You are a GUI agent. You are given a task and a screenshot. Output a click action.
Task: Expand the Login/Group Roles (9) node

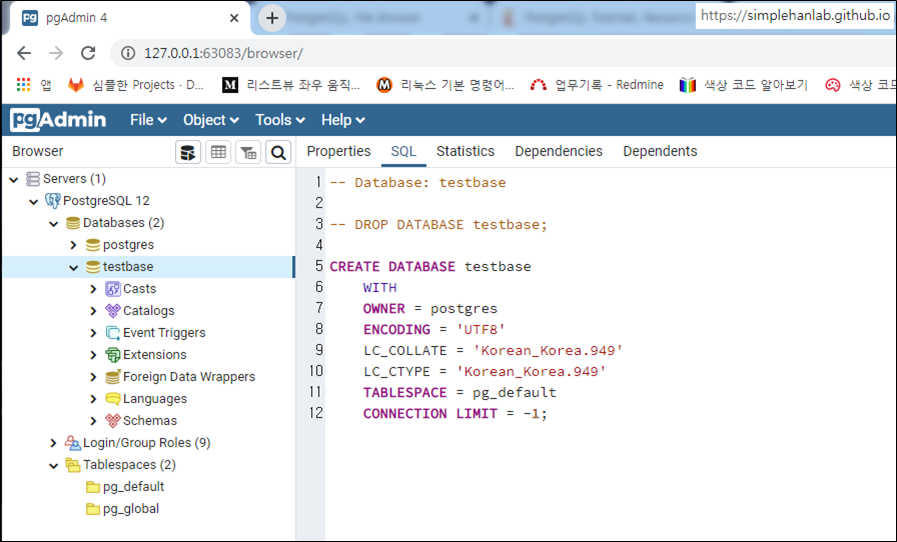tap(53, 442)
